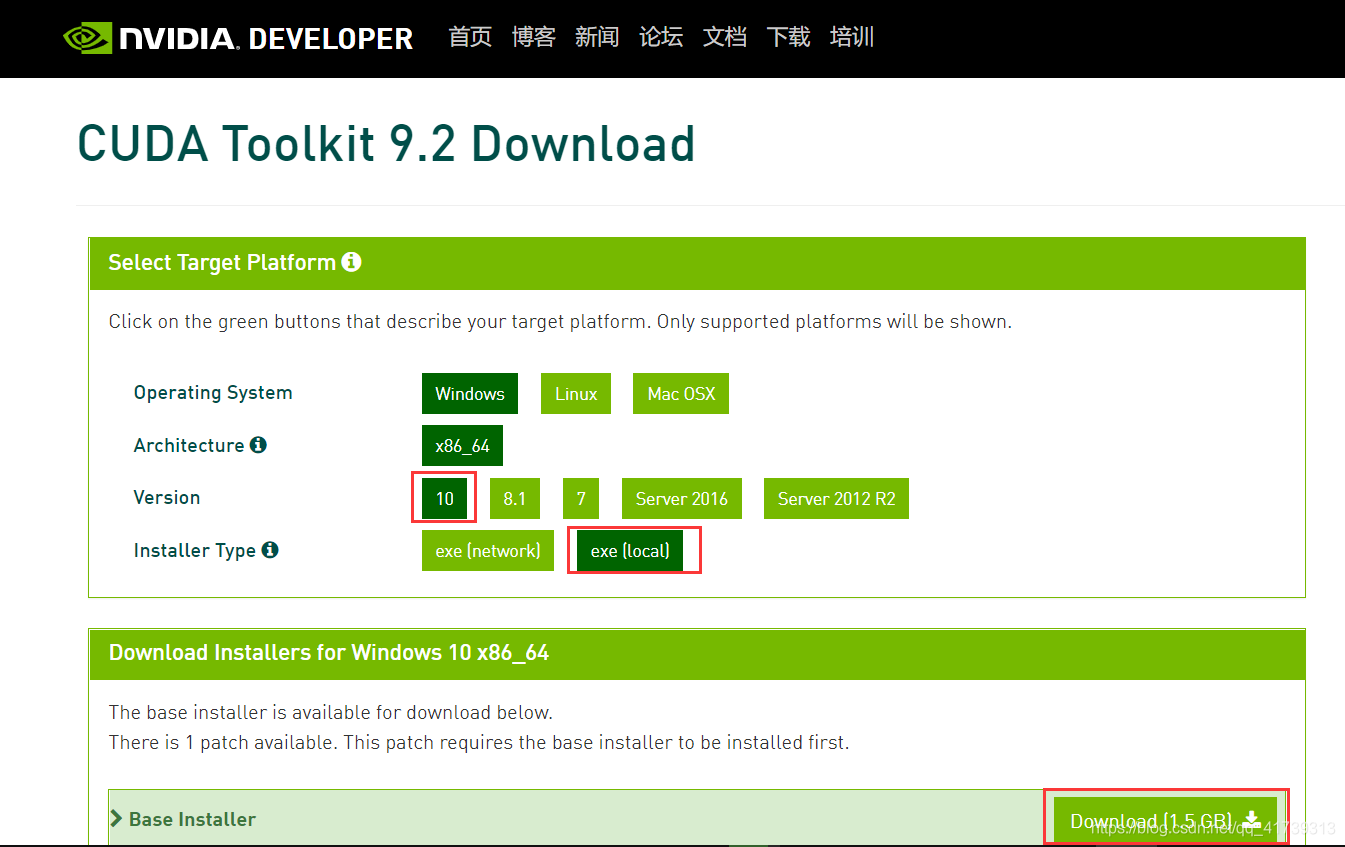The width and height of the screenshot is (1345, 847).
Task: Go to 新闻 in the navigation bar
Action: tap(597, 38)
